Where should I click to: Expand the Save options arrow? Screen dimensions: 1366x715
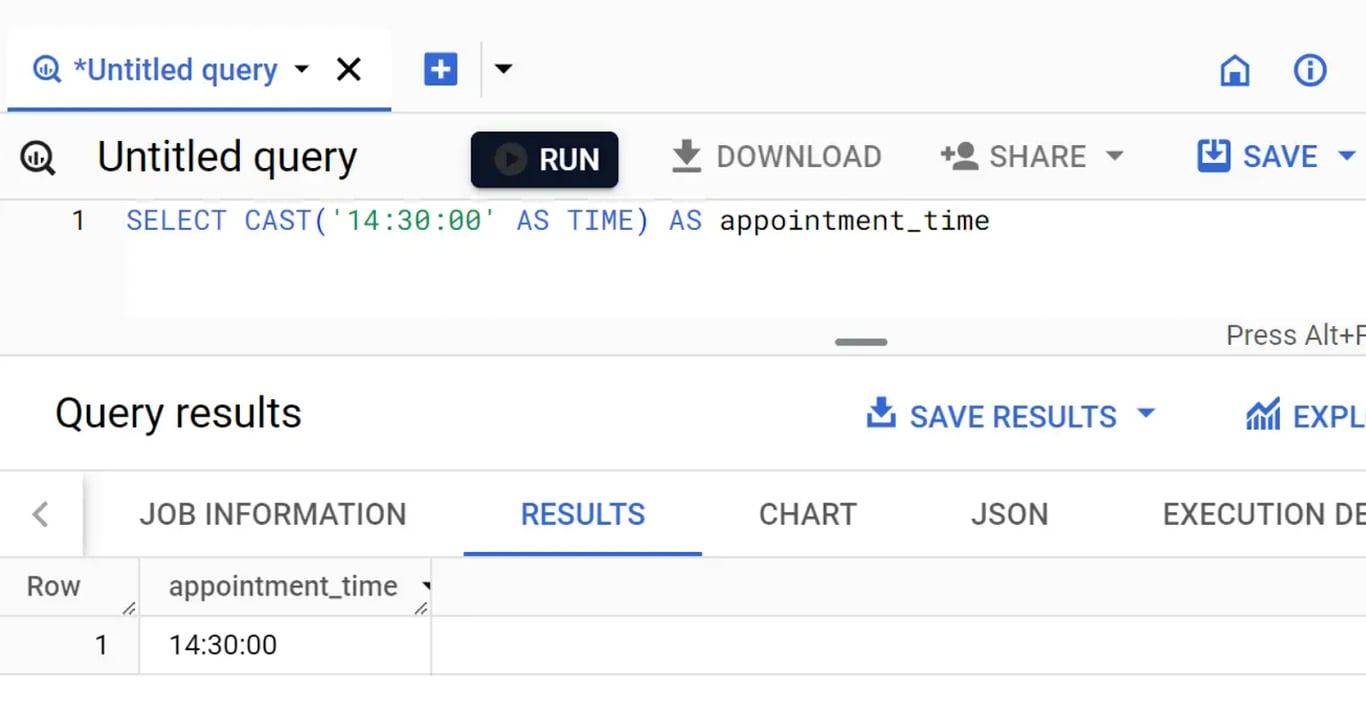tap(1346, 156)
